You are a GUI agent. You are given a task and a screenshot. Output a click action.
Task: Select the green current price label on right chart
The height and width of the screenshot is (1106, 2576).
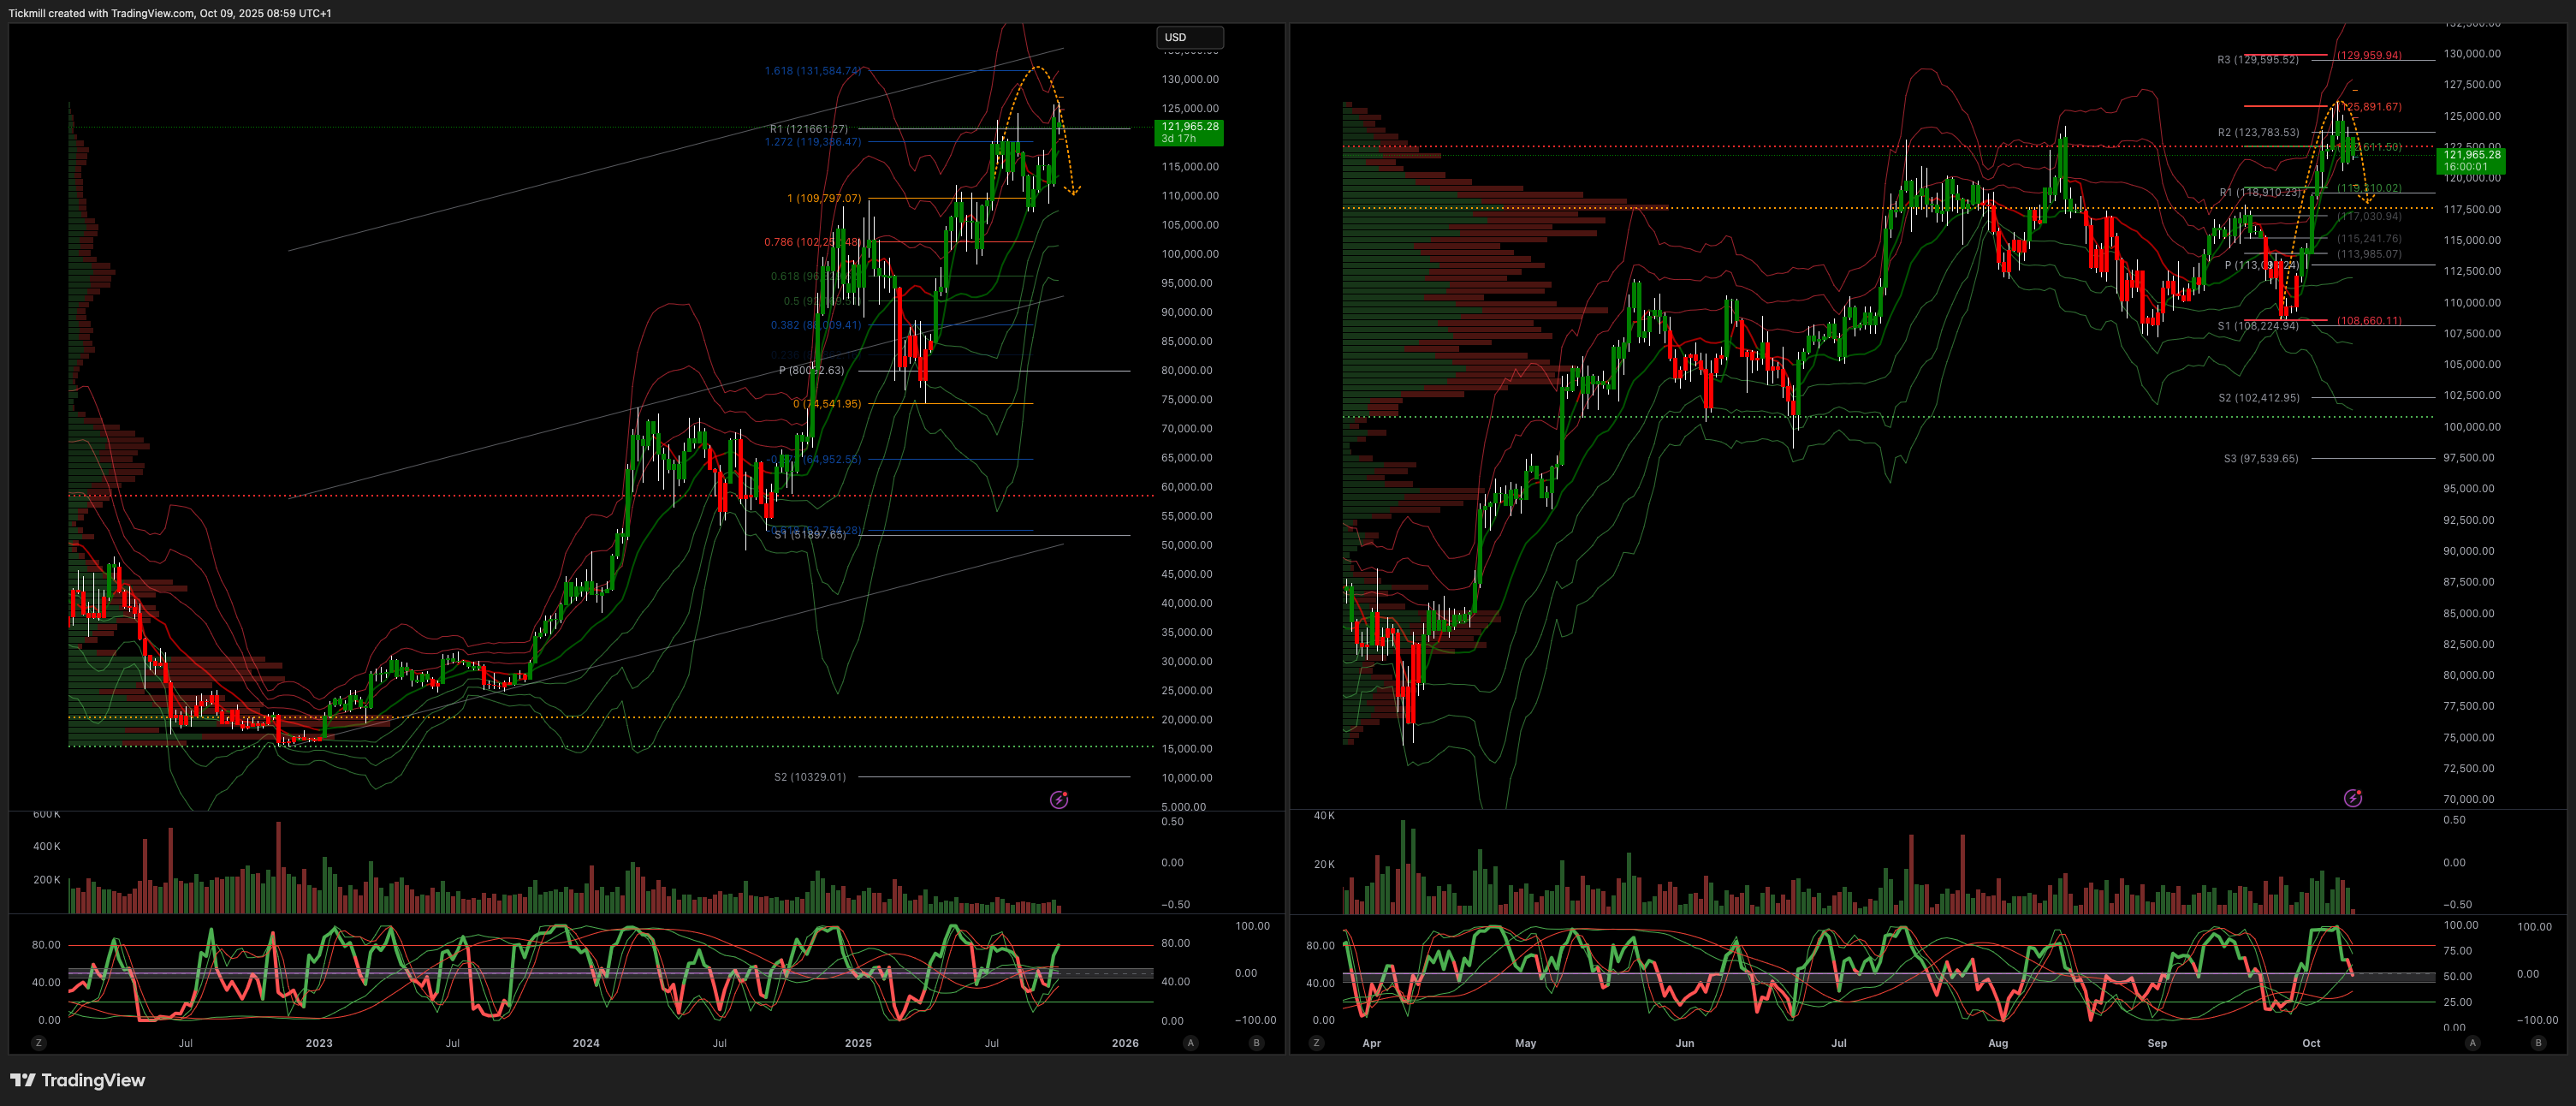point(2471,160)
